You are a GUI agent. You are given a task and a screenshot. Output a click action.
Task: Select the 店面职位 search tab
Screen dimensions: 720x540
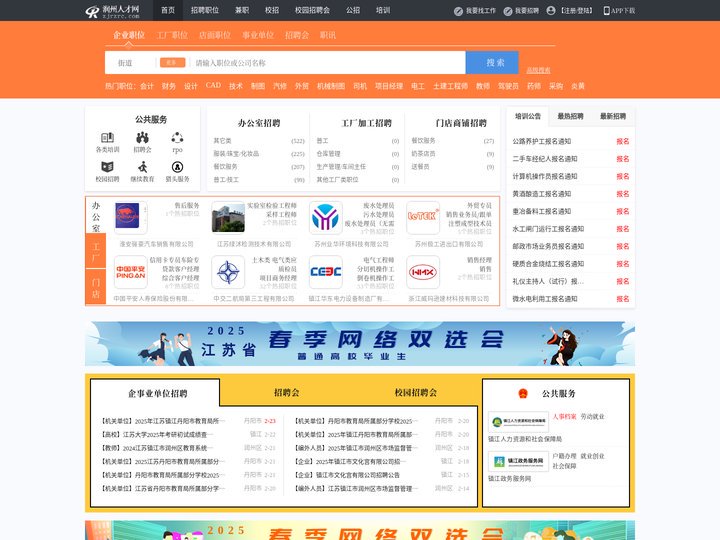point(215,35)
